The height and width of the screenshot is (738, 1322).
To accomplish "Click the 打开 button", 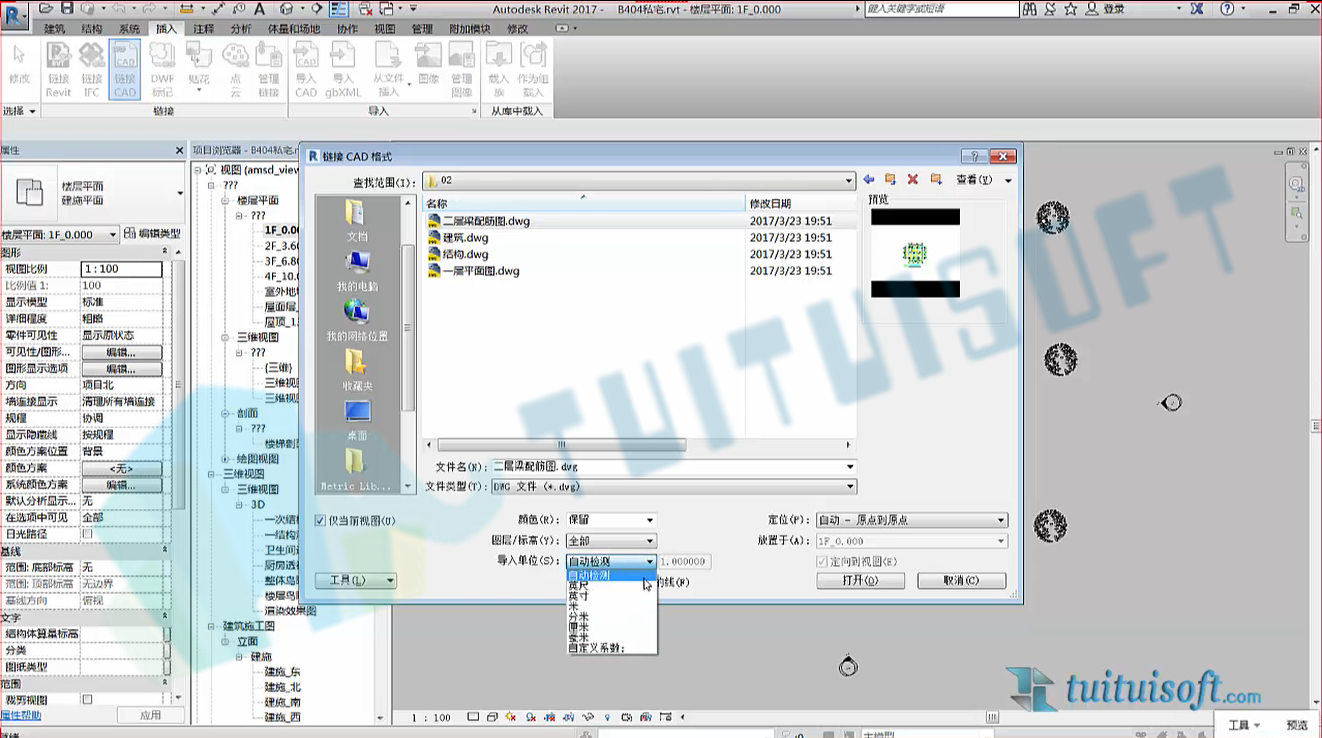I will (x=860, y=581).
